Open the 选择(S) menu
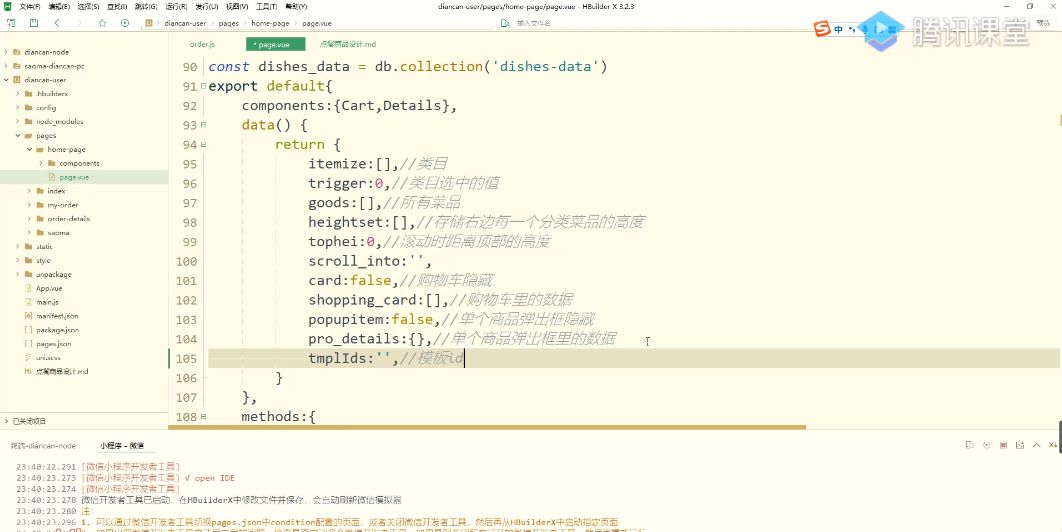This screenshot has width=1062, height=532. 87,6
